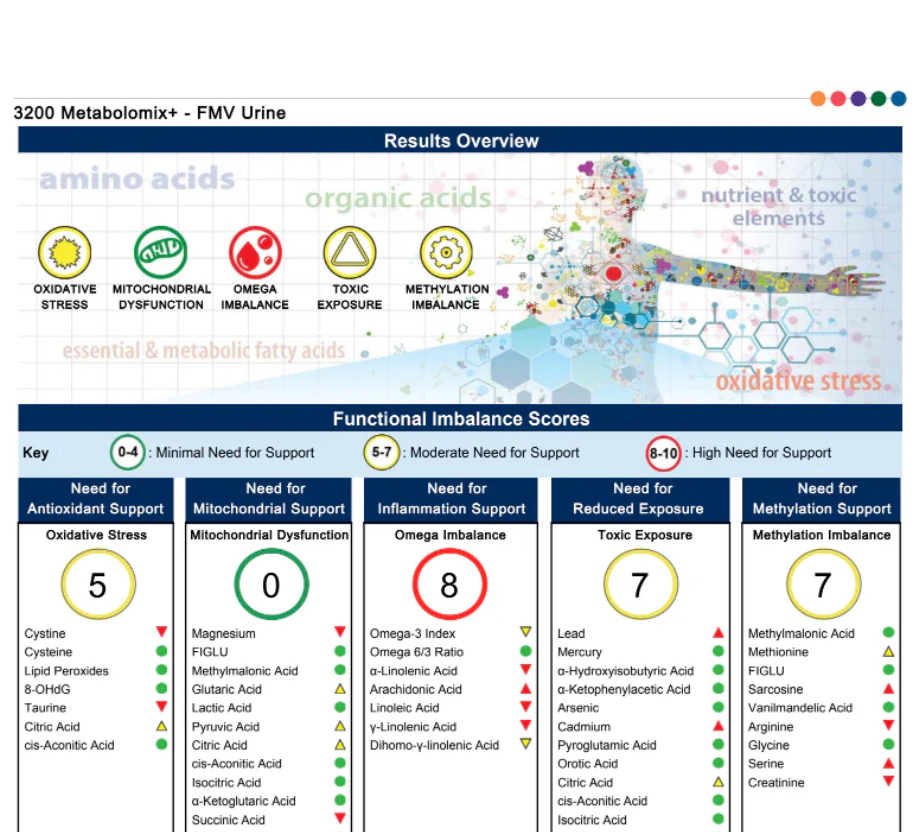The width and height of the screenshot is (916, 832).
Task: Click the Functional Imbalance Scores banner
Action: (460, 419)
